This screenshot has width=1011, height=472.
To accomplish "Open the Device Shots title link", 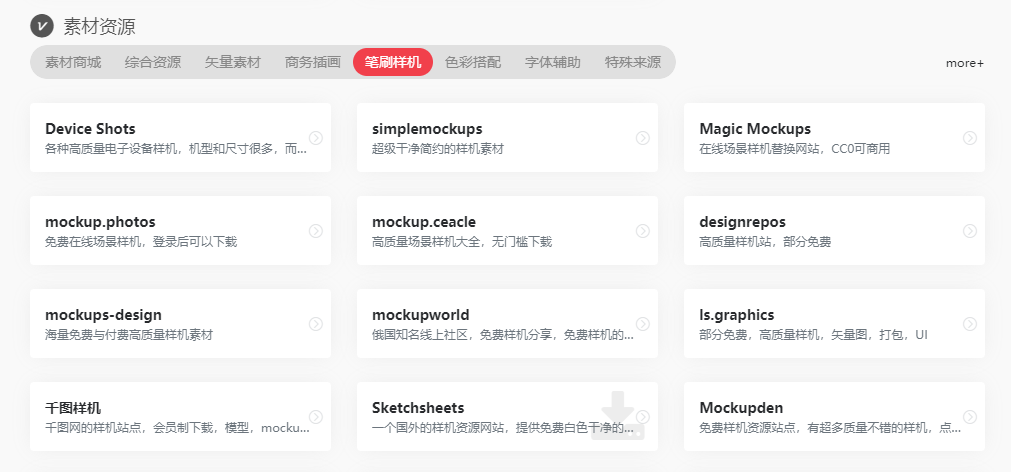I will click(x=90, y=129).
